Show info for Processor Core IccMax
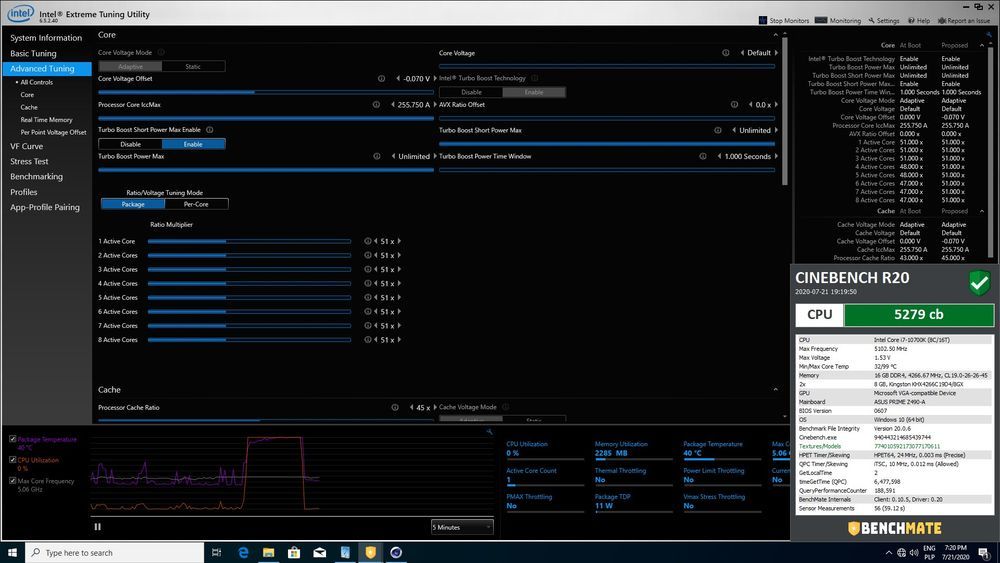This screenshot has height=563, width=1000. coord(376,105)
